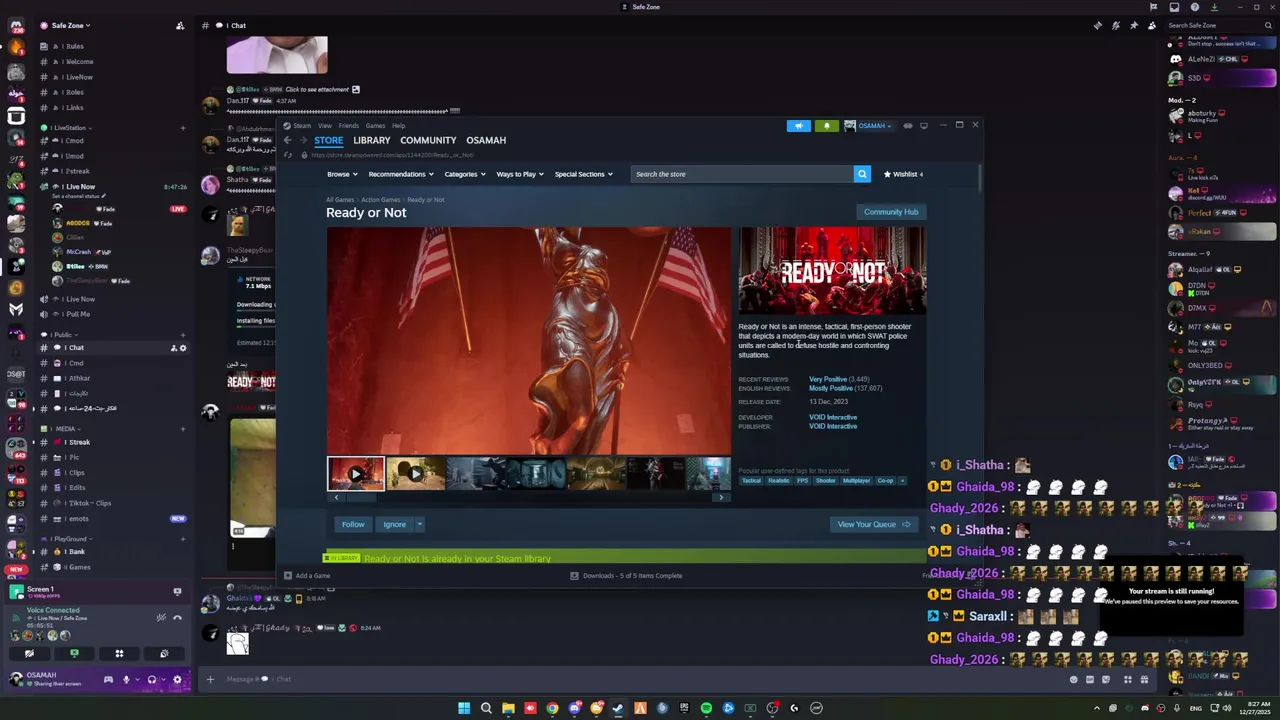The width and height of the screenshot is (1280, 720).
Task: Click View Your Queue button
Action: (x=874, y=524)
